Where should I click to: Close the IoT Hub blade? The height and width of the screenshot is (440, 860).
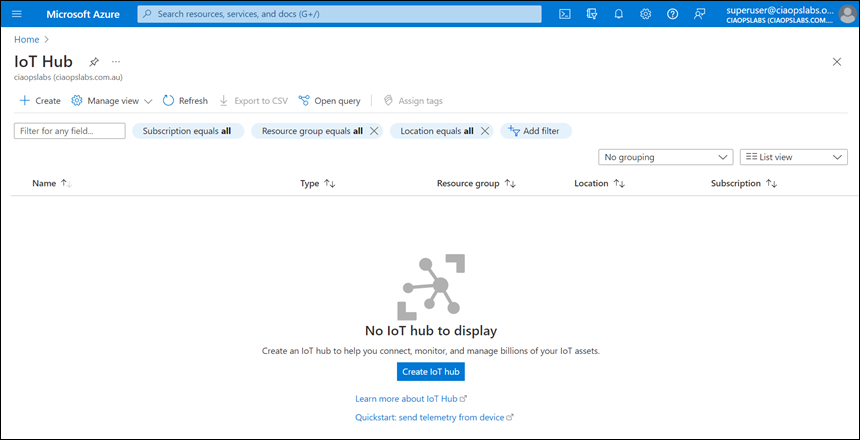(837, 62)
